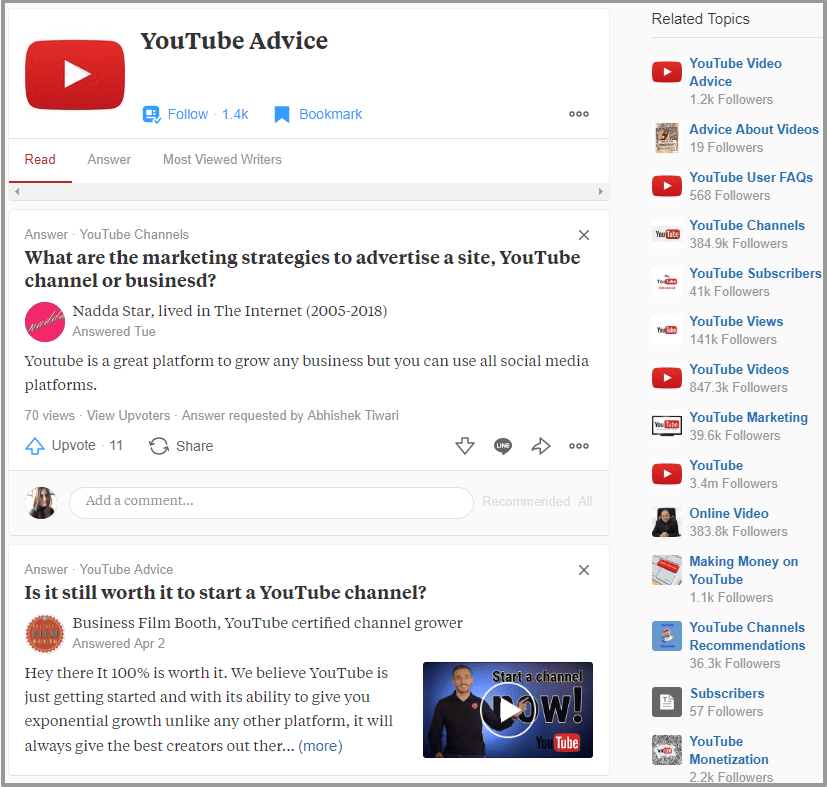The width and height of the screenshot is (827, 787).
Task: Upvote Nadda Star's answer
Action: tap(73, 446)
